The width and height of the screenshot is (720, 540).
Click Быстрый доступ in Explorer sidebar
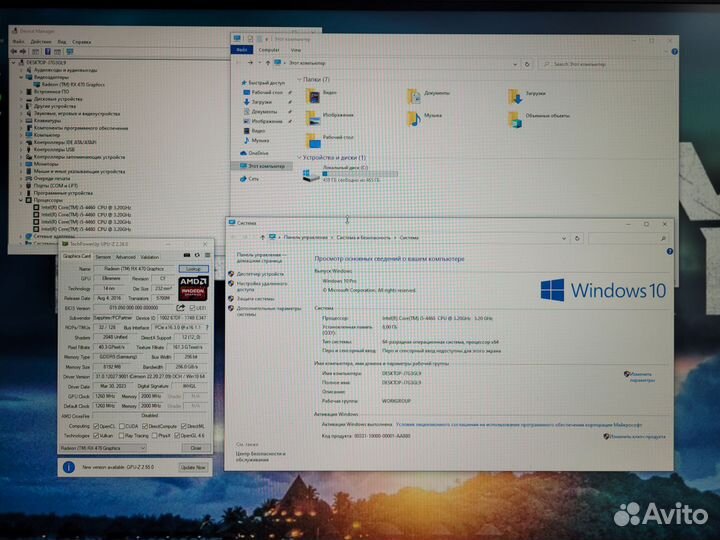point(263,83)
